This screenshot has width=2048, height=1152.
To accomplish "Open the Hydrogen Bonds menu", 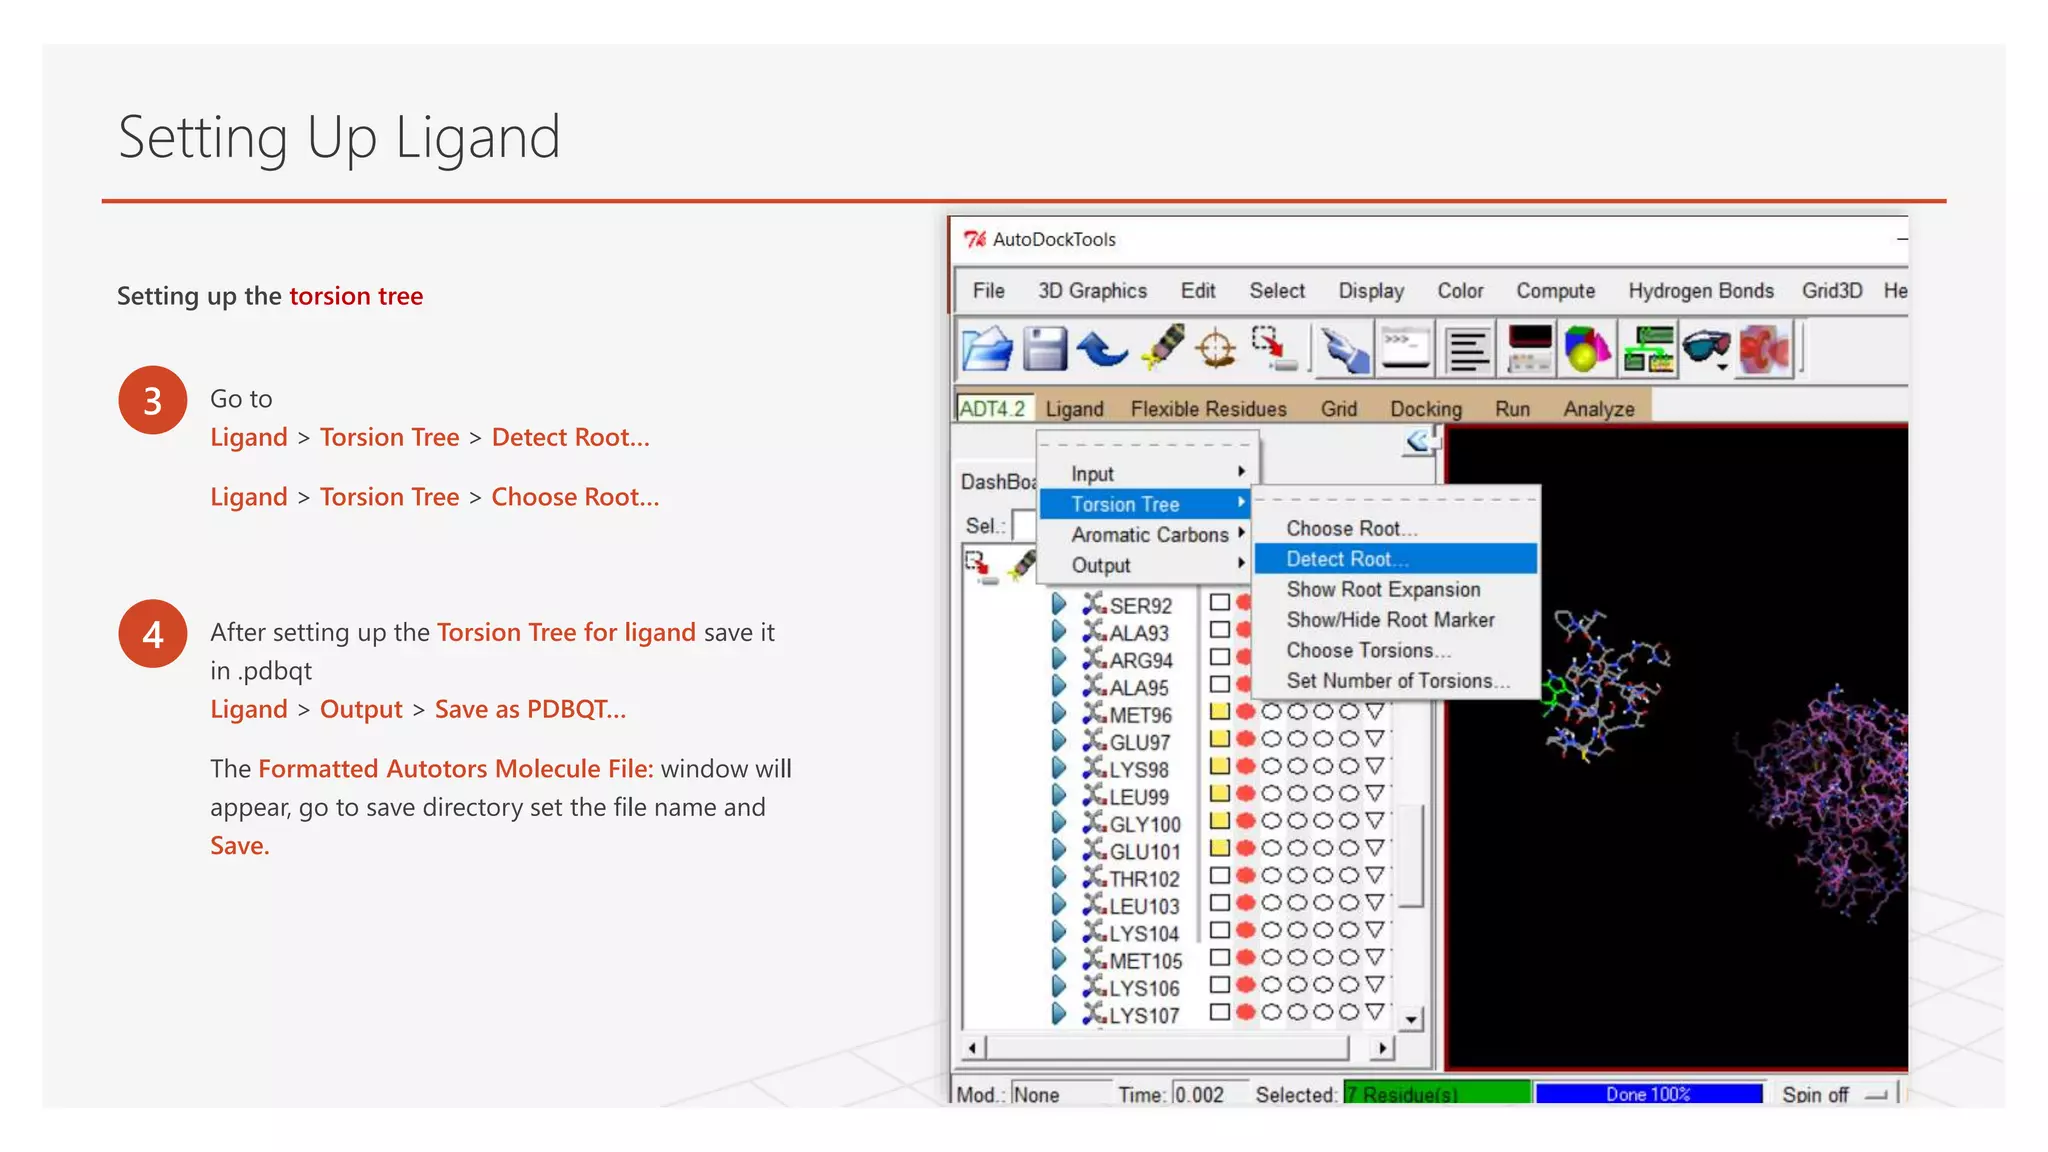I will point(1700,291).
